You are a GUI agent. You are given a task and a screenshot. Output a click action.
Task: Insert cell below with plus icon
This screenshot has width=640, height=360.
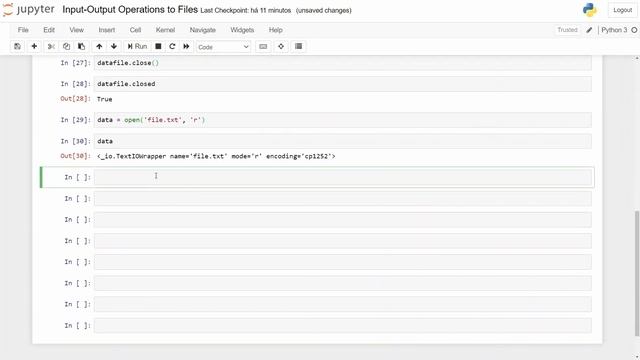pos(34,47)
